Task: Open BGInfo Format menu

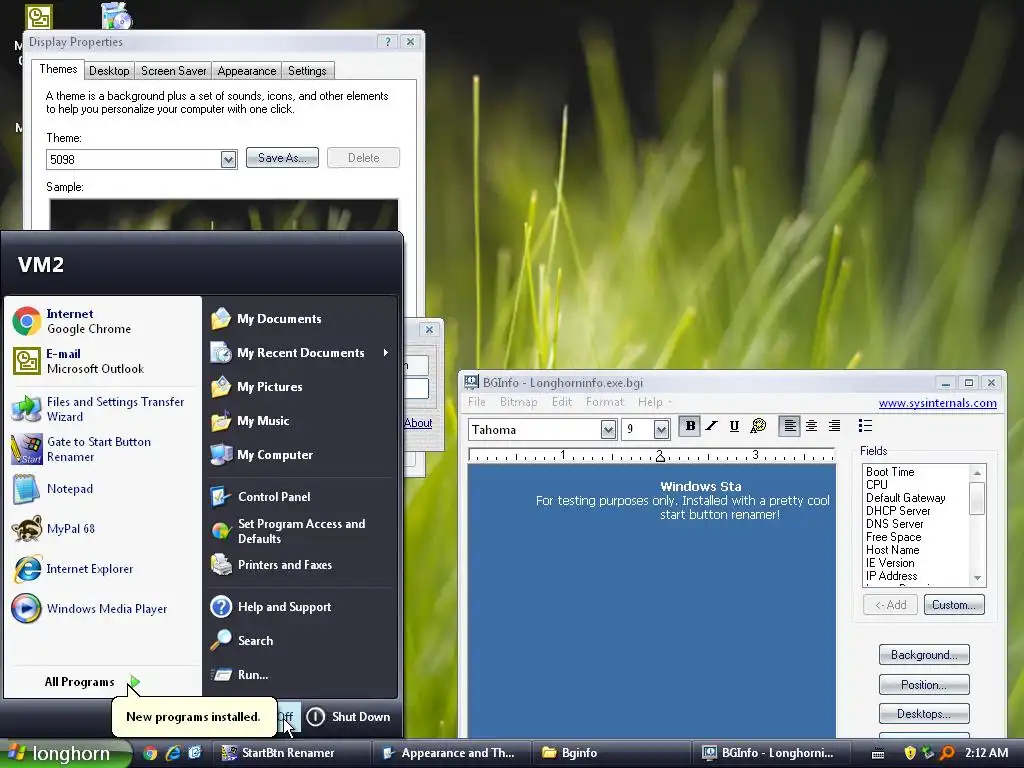Action: pos(605,402)
